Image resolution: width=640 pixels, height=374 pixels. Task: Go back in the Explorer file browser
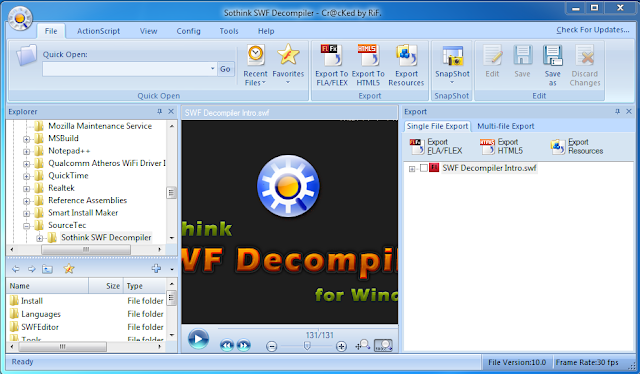[16, 269]
